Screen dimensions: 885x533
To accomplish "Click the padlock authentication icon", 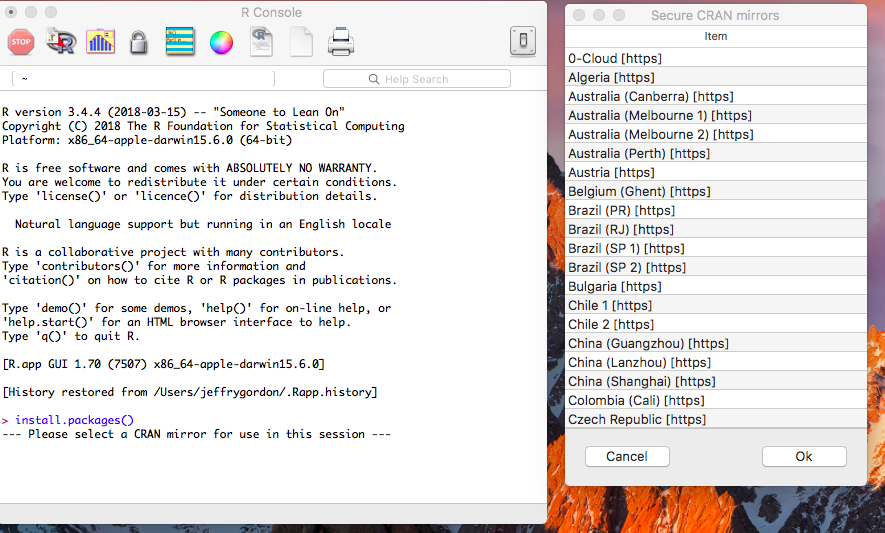I will (x=139, y=42).
